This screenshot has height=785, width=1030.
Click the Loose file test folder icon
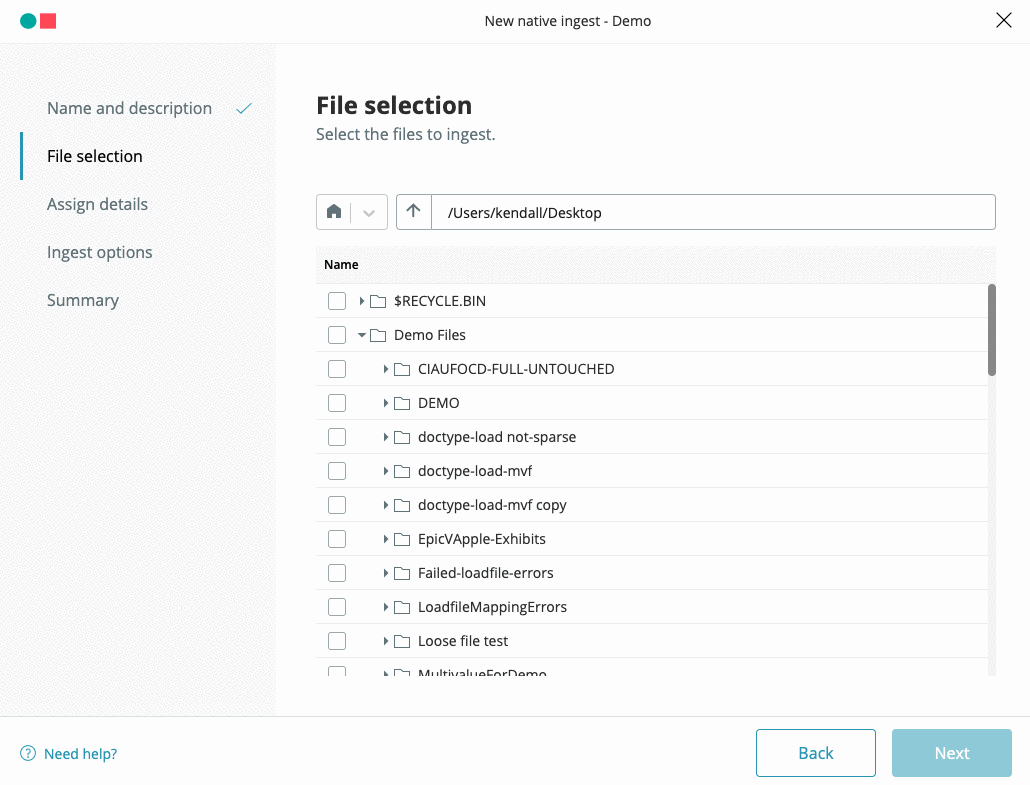coord(402,642)
